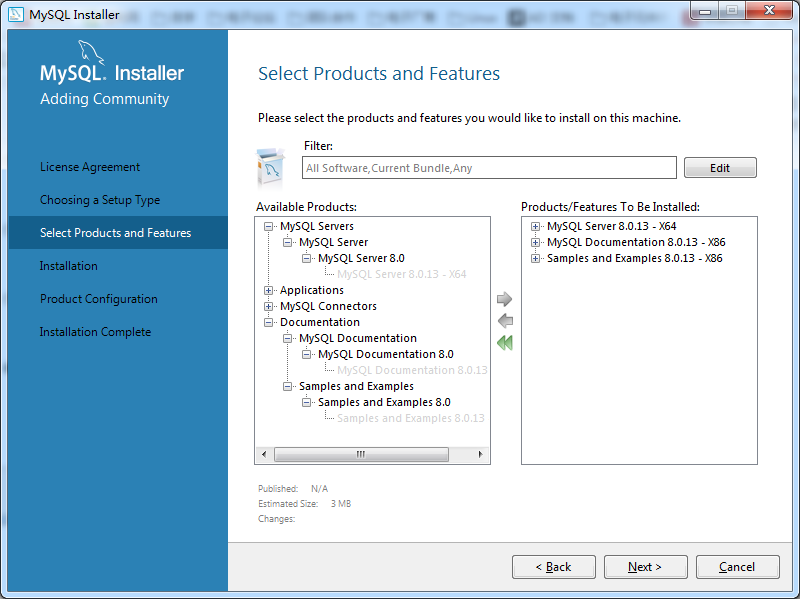
Task: Collapse the Samples and Examples 8.0 node
Action: pyautogui.click(x=306, y=403)
